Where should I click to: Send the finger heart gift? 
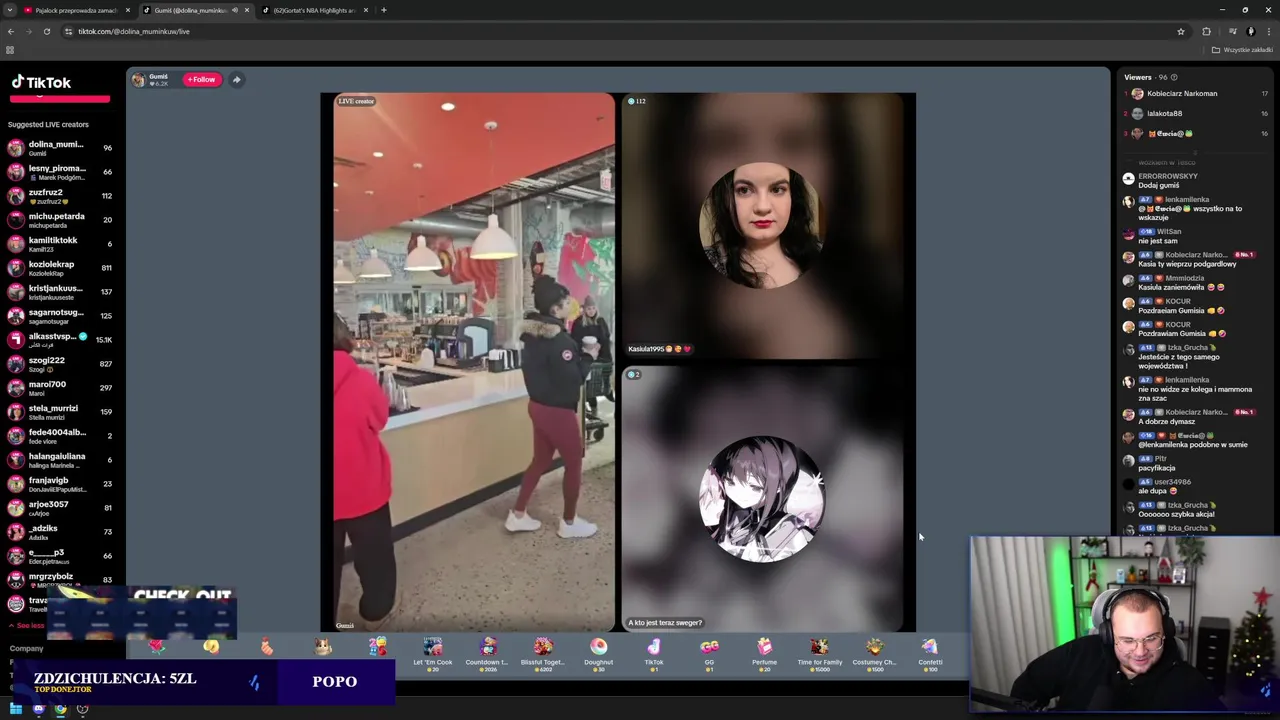211,648
